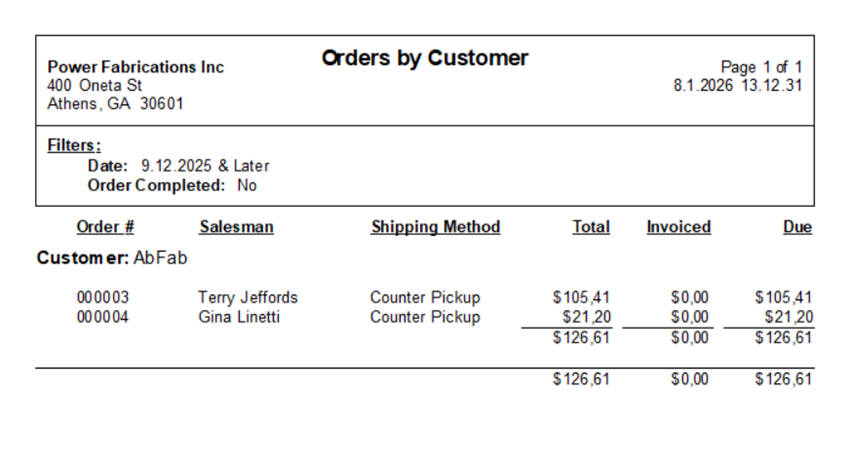Select the Salesman column header
Image resolution: width=850 pixels, height=470 pixels.
pyautogui.click(x=236, y=227)
